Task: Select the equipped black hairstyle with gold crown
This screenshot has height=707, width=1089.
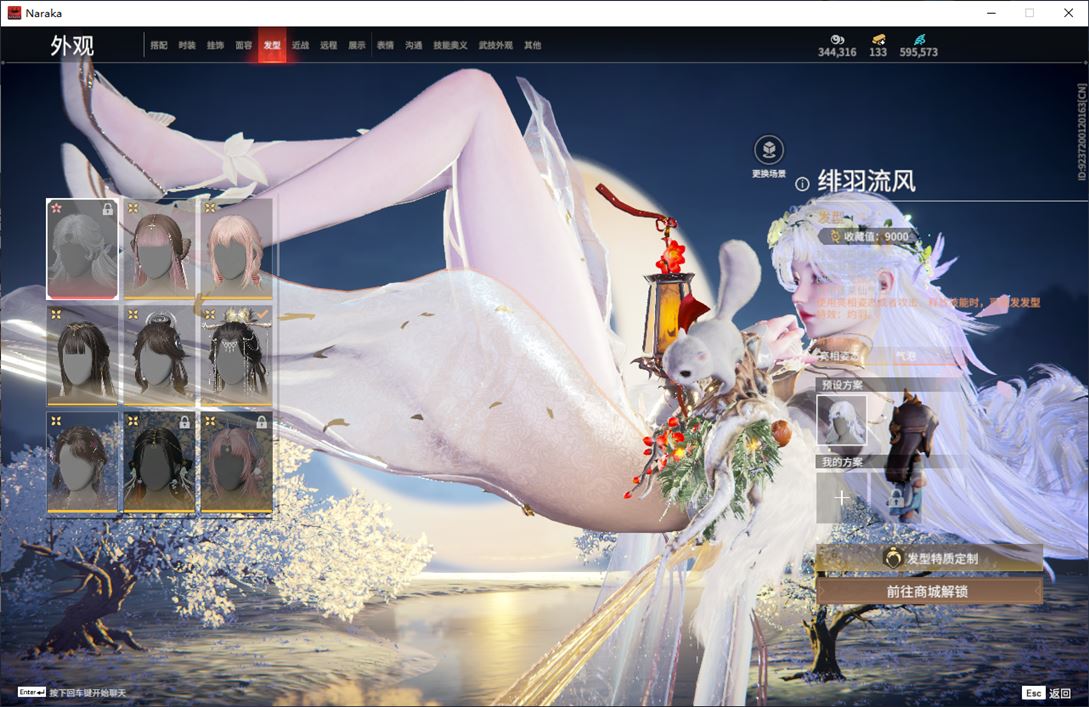Action: [236, 356]
